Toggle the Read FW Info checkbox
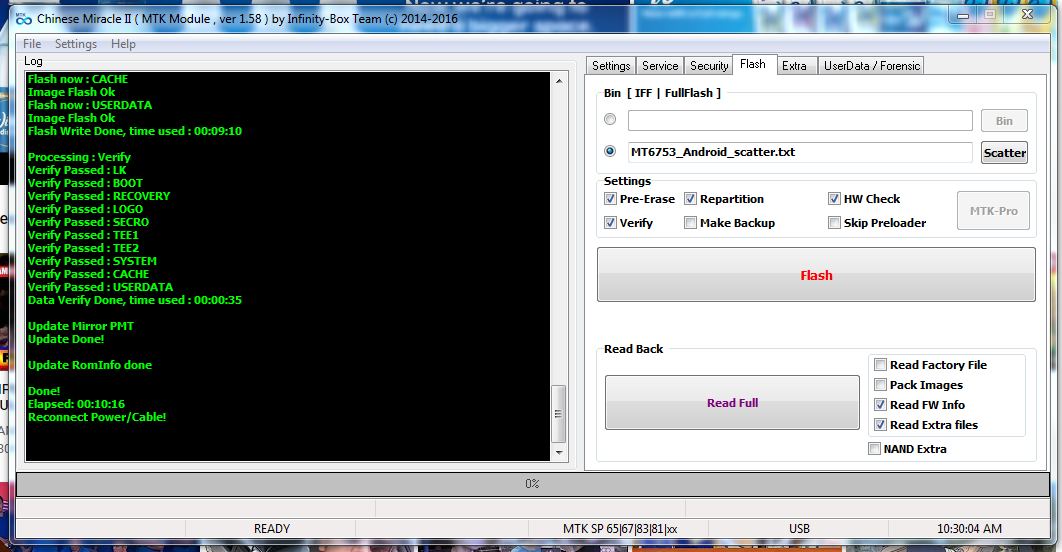The image size is (1062, 552). [x=880, y=405]
